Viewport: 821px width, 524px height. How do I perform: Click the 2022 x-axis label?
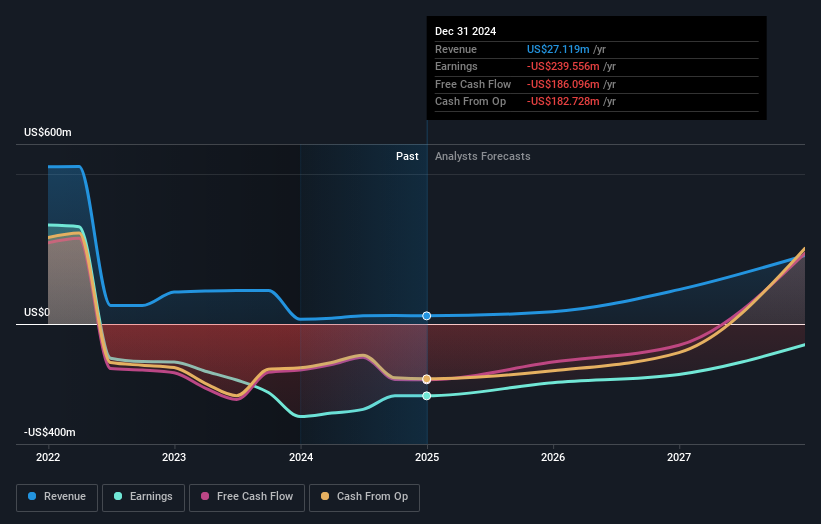tap(48, 457)
